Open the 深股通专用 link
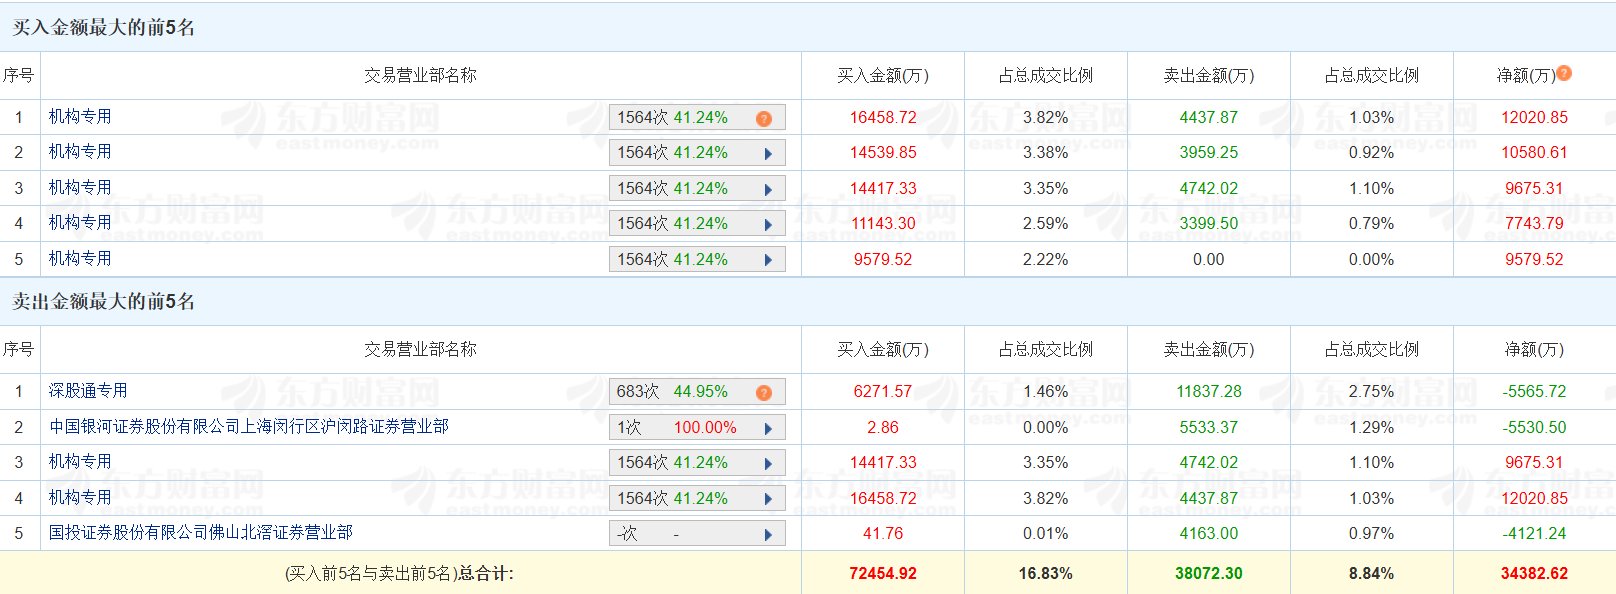The height and width of the screenshot is (594, 1616). [x=88, y=391]
